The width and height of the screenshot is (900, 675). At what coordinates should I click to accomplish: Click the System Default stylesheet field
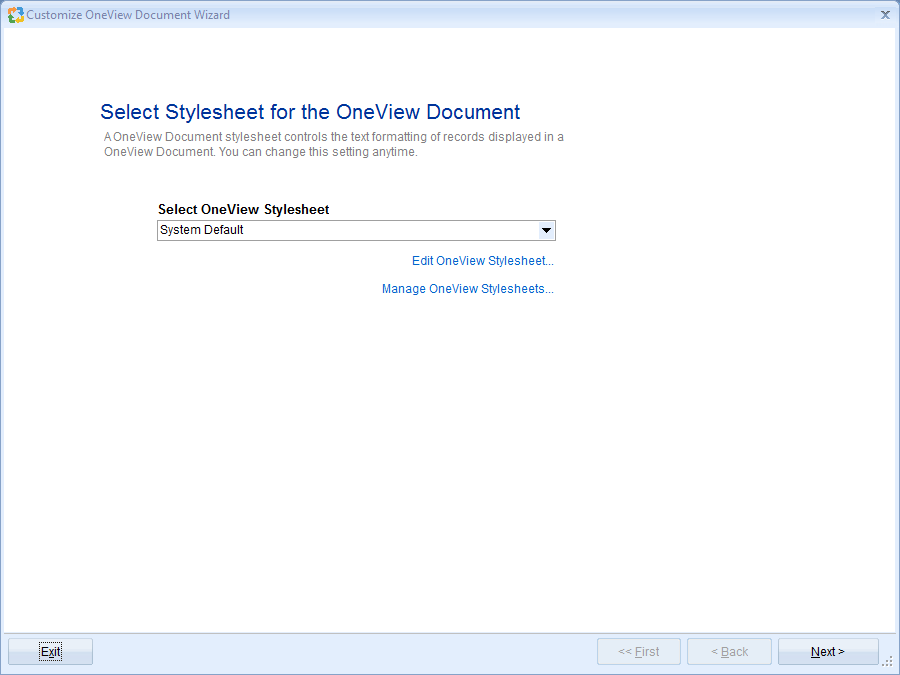(356, 231)
